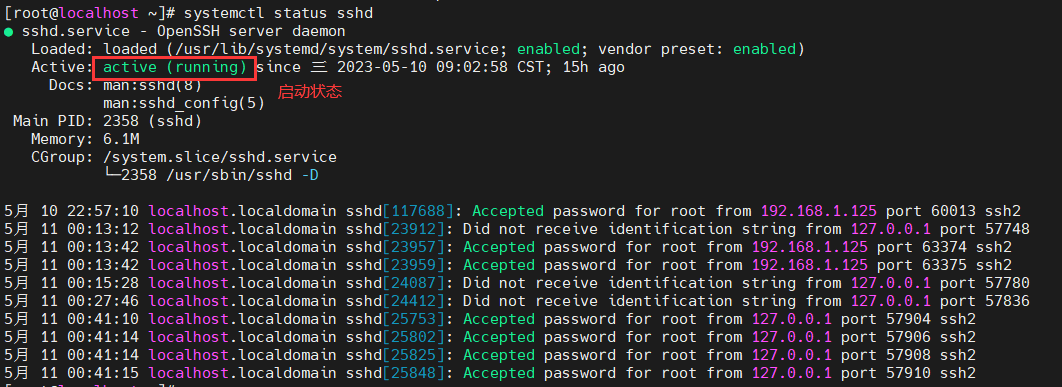Click the Memory 6.1M value
Image resolution: width=1062 pixels, height=387 pixels.
(x=121, y=140)
